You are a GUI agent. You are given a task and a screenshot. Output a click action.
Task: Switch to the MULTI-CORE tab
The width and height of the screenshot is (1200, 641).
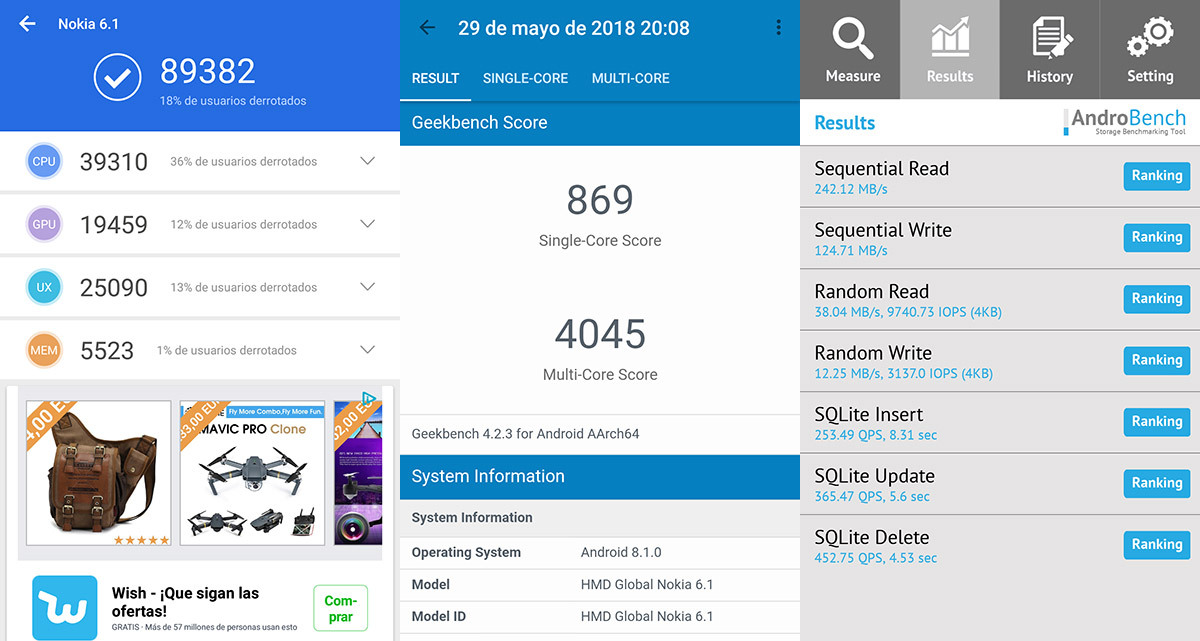click(630, 78)
